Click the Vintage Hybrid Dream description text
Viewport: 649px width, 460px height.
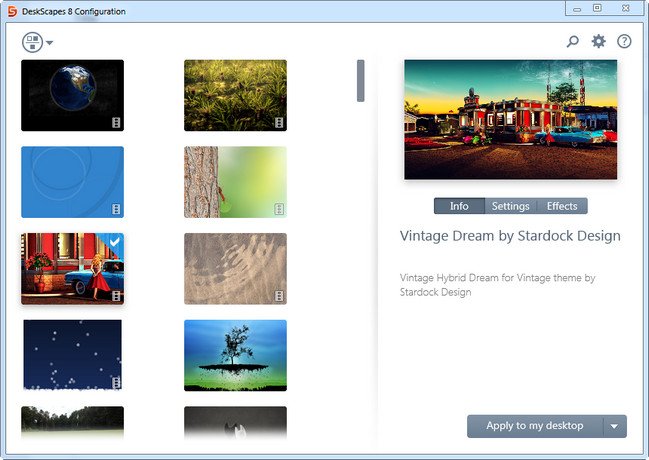click(x=497, y=285)
